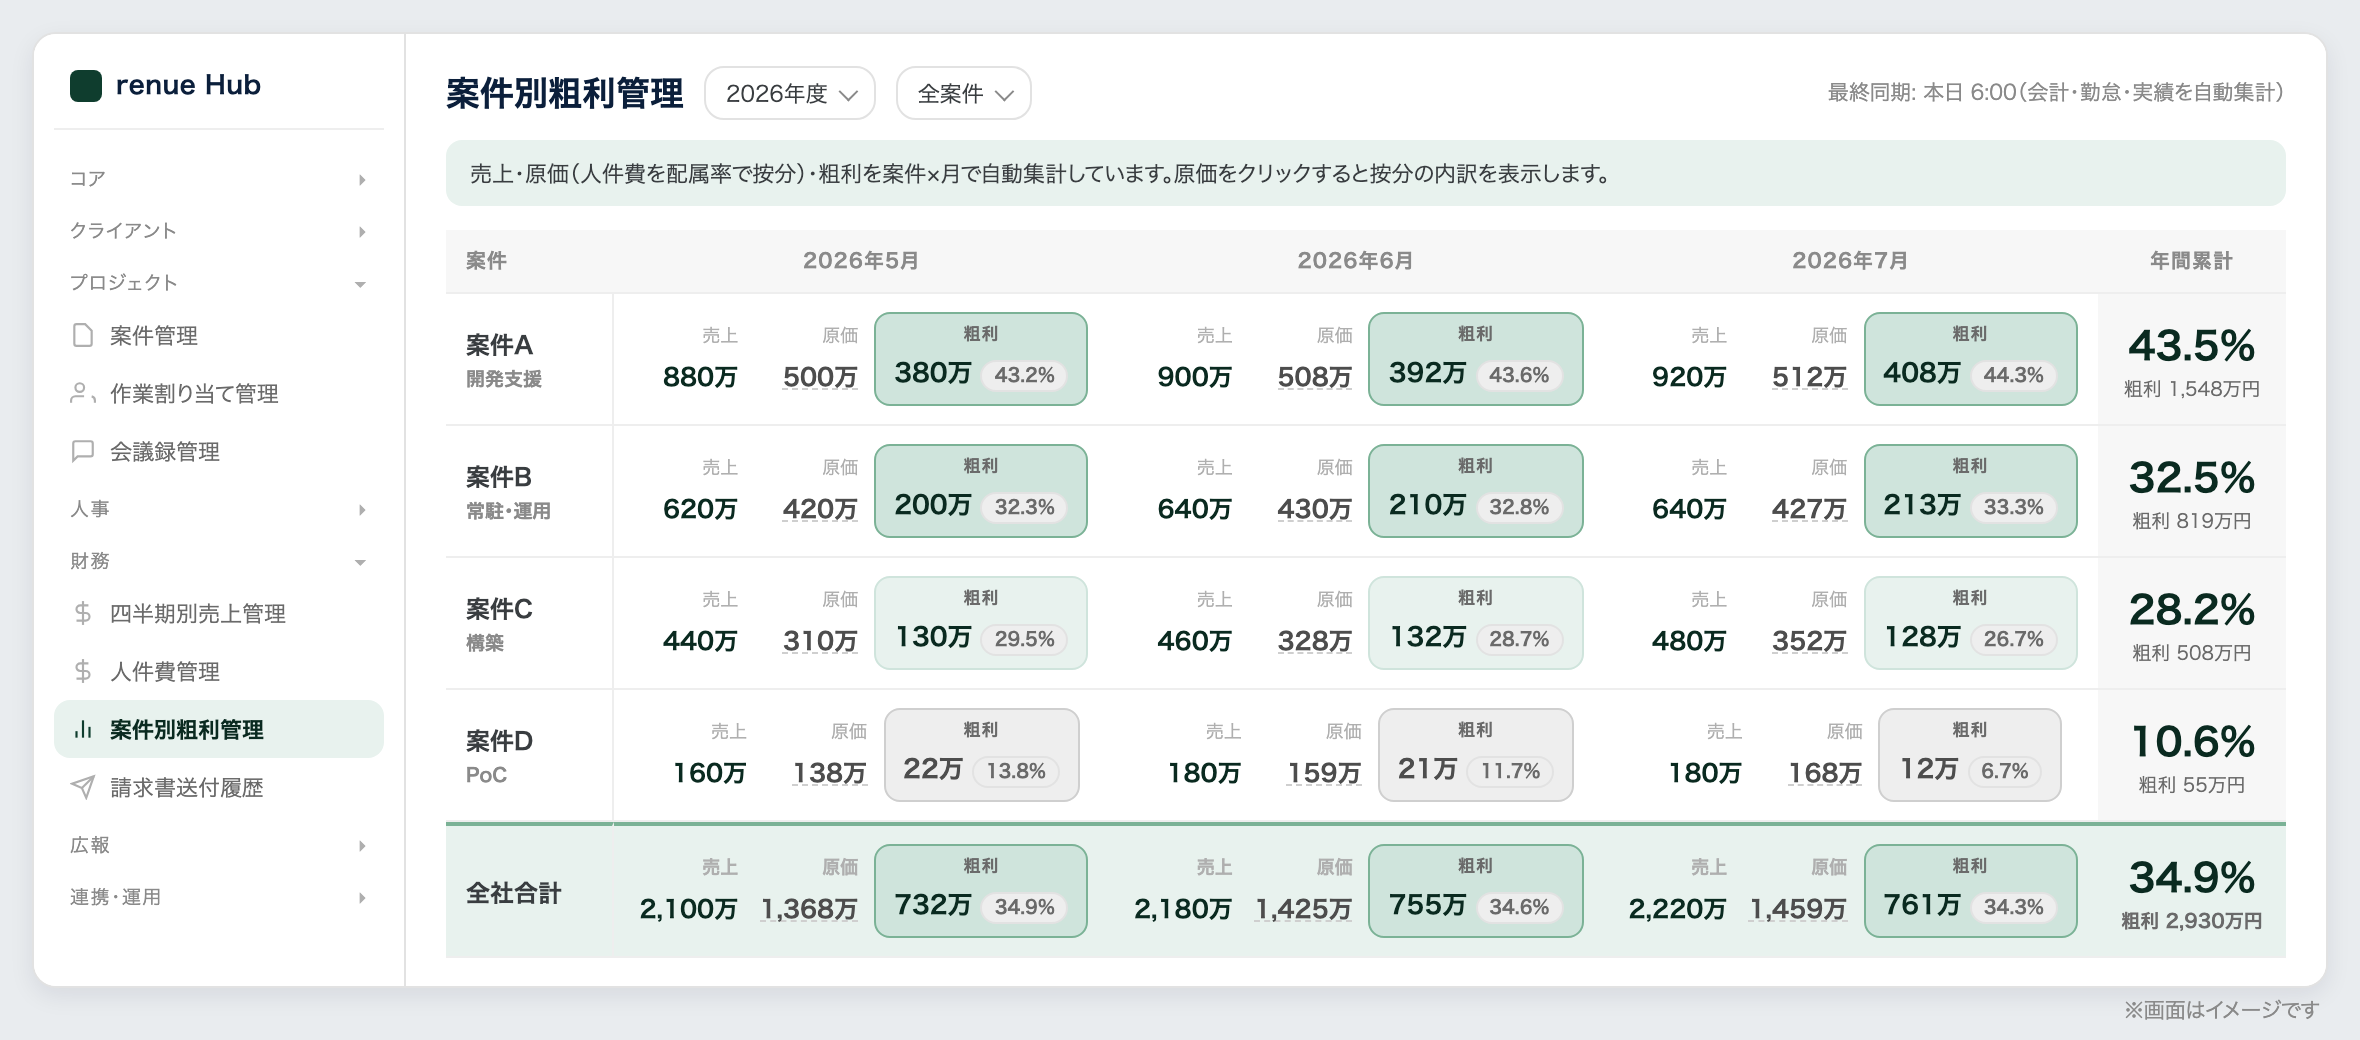
Task: Click 案件A July cost 512万
Action: coord(1809,377)
